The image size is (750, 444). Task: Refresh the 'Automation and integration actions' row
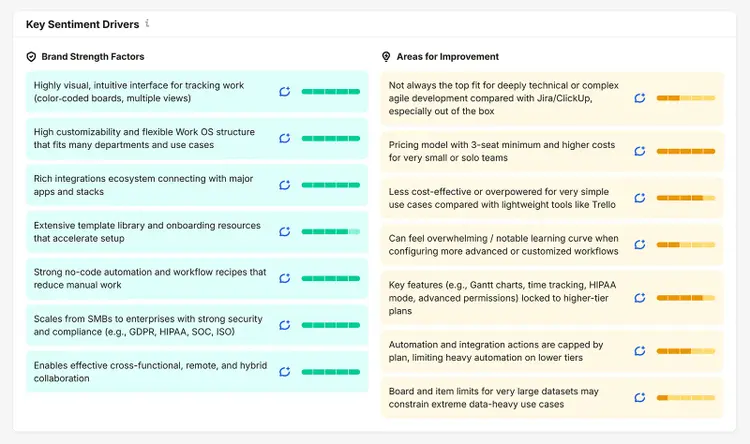(x=640, y=351)
